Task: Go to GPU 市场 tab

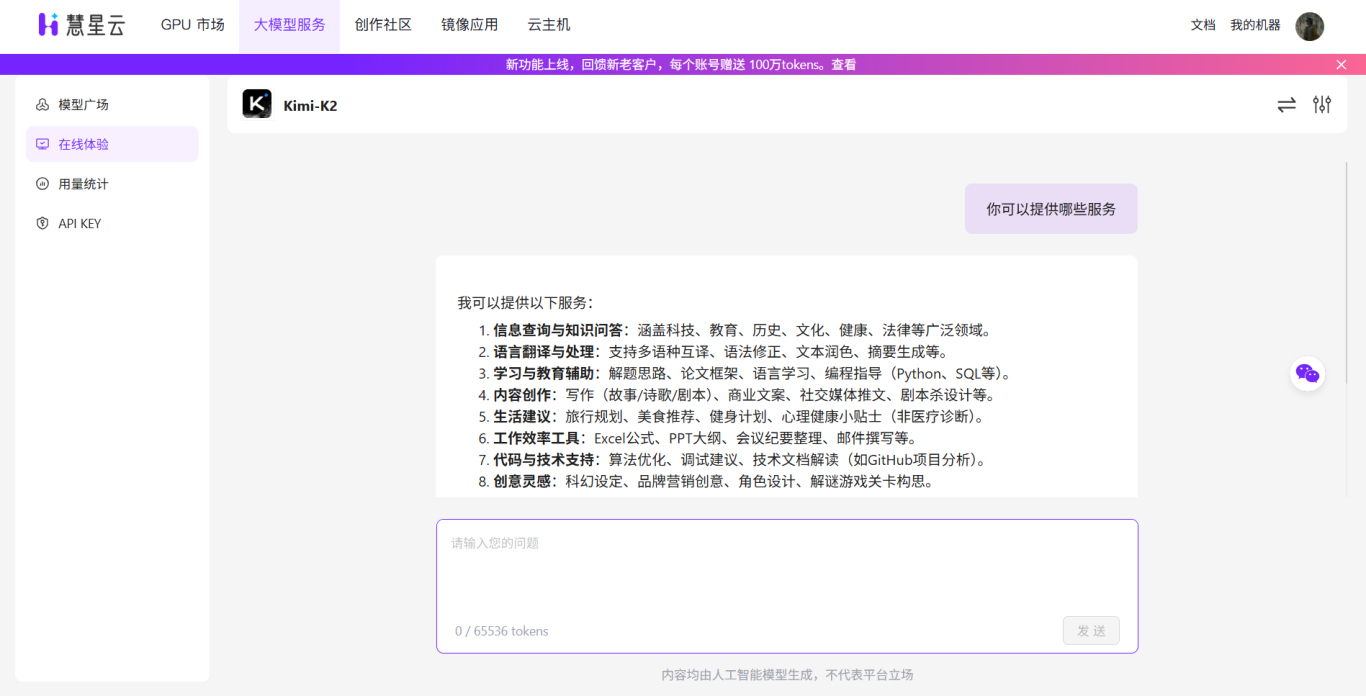Action: [x=193, y=25]
